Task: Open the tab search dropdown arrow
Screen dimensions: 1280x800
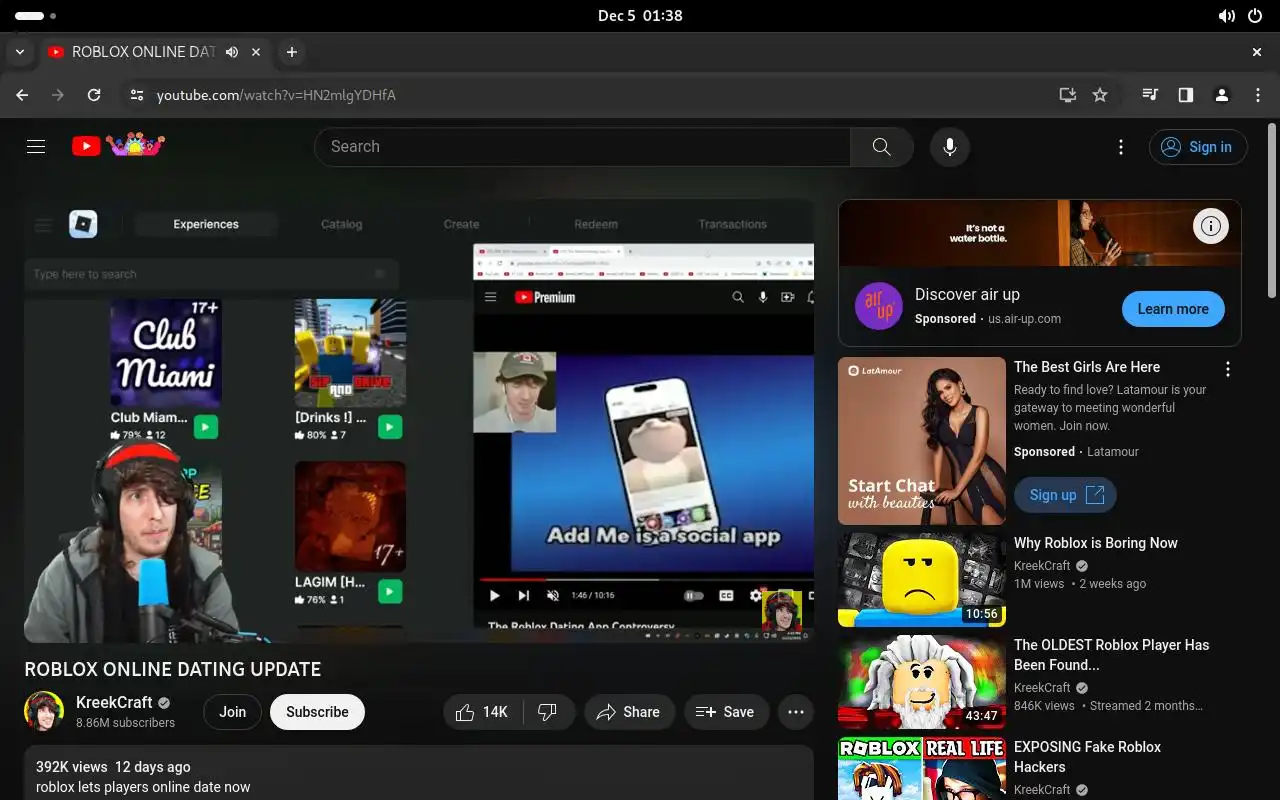Action: [19, 52]
